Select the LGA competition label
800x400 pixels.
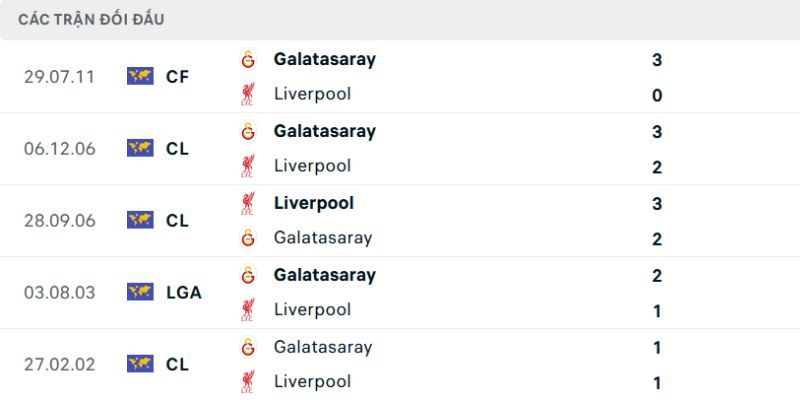point(184,292)
